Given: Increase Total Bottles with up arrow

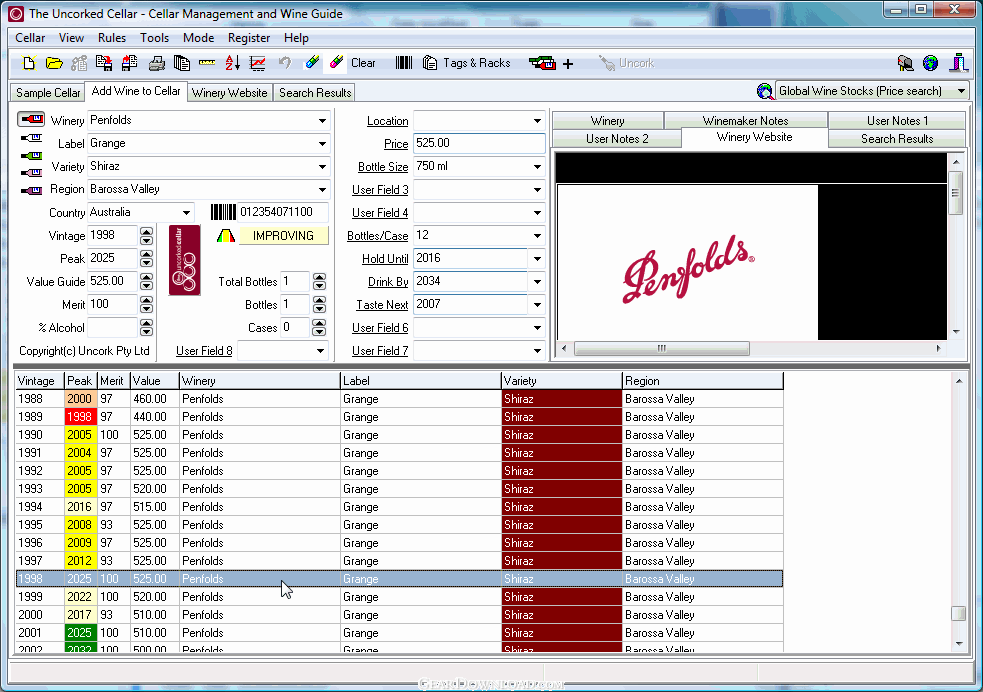Looking at the screenshot, I should (319, 278).
